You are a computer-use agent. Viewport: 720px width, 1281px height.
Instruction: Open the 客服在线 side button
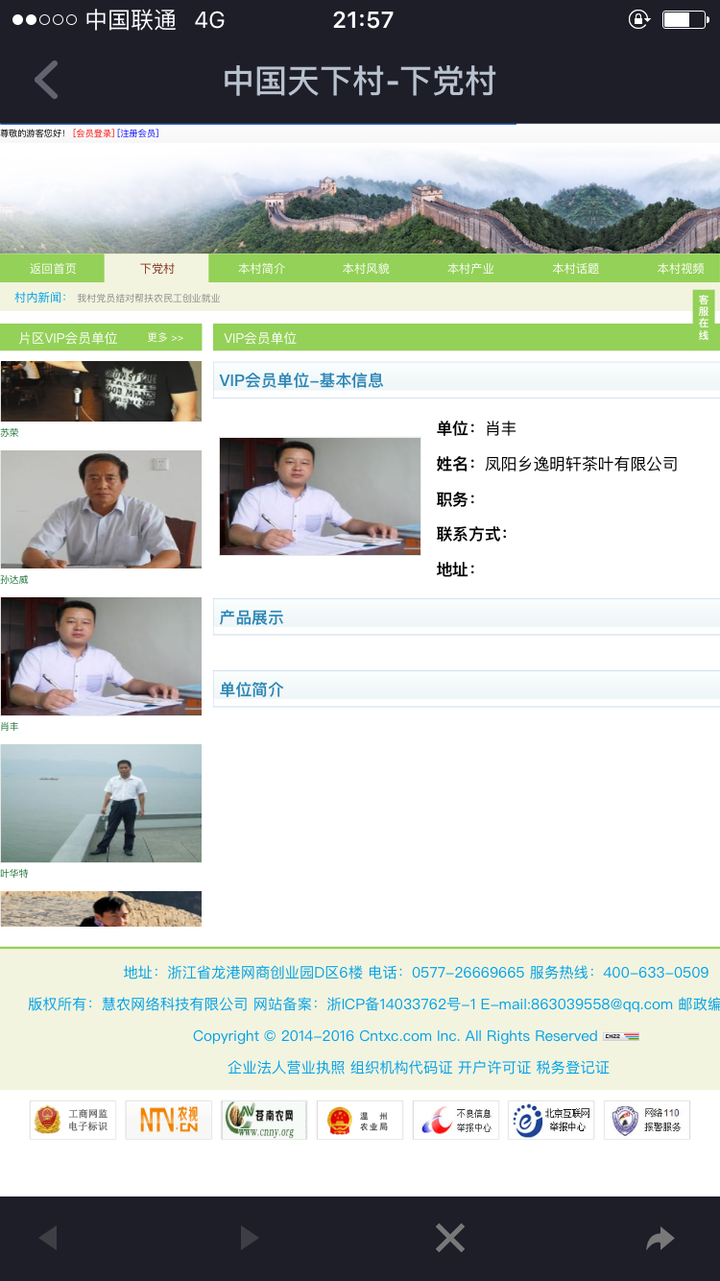click(704, 317)
